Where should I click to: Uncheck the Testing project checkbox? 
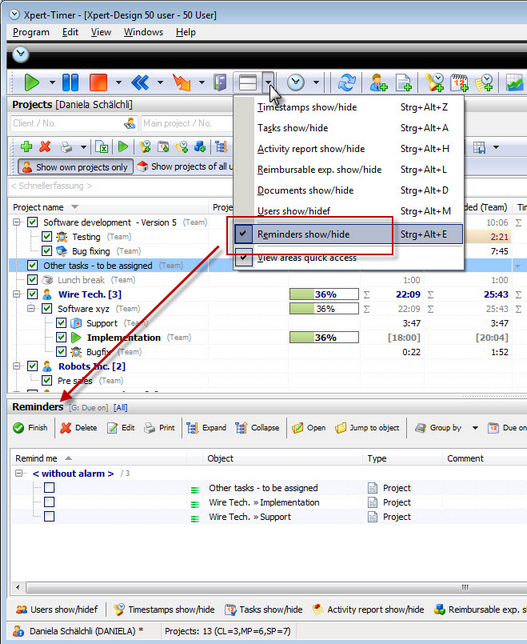[47, 237]
